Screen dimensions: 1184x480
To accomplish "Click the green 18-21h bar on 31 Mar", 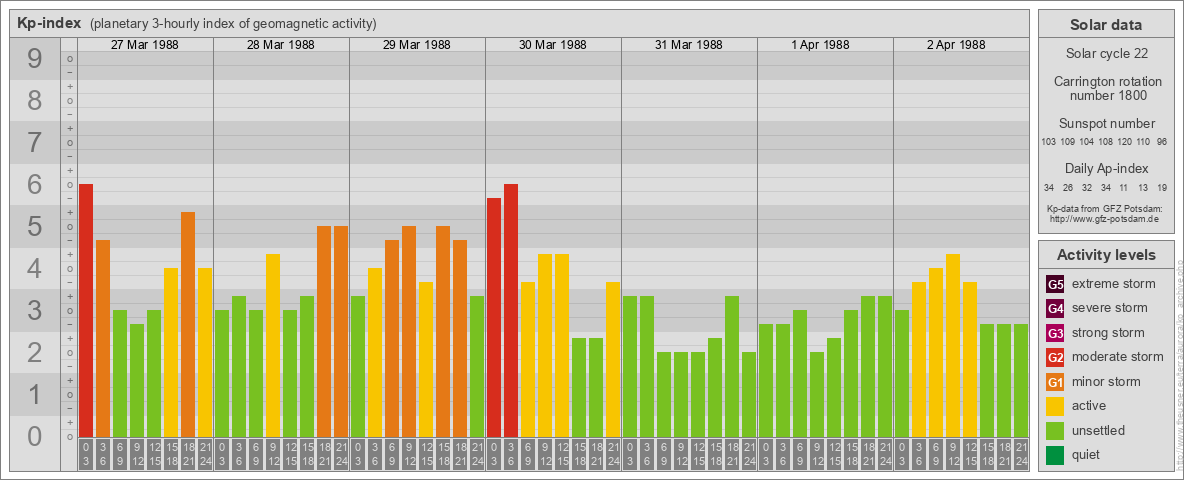I will coord(732,367).
